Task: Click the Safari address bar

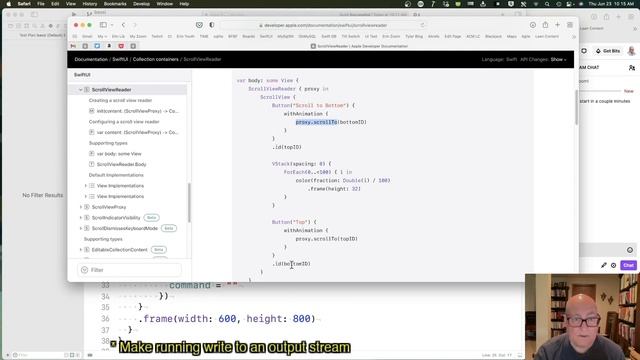Action: [324, 25]
